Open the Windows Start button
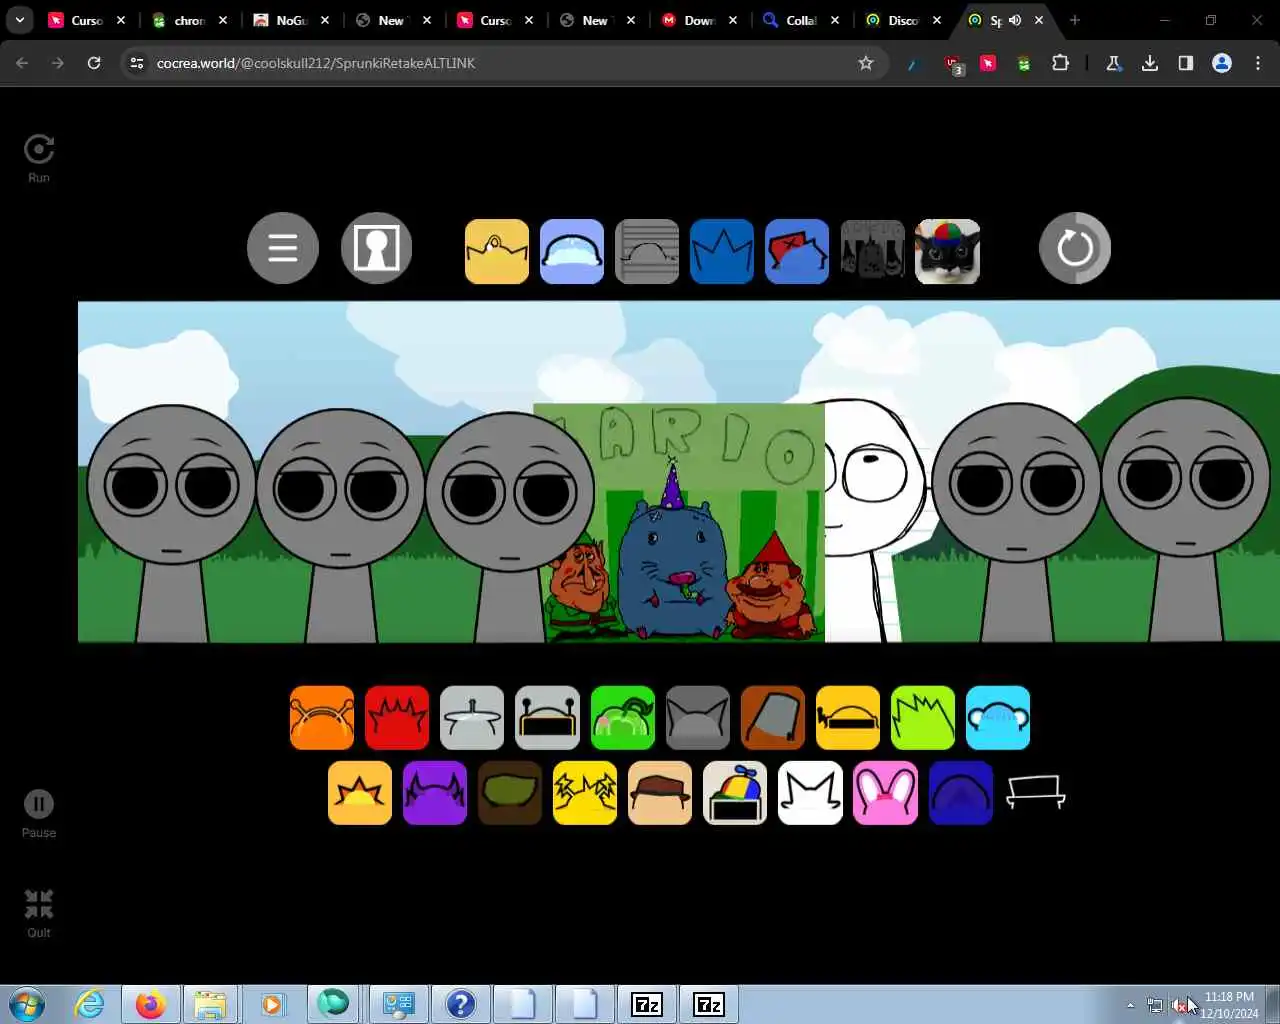This screenshot has width=1280, height=1024. pos(27,1004)
